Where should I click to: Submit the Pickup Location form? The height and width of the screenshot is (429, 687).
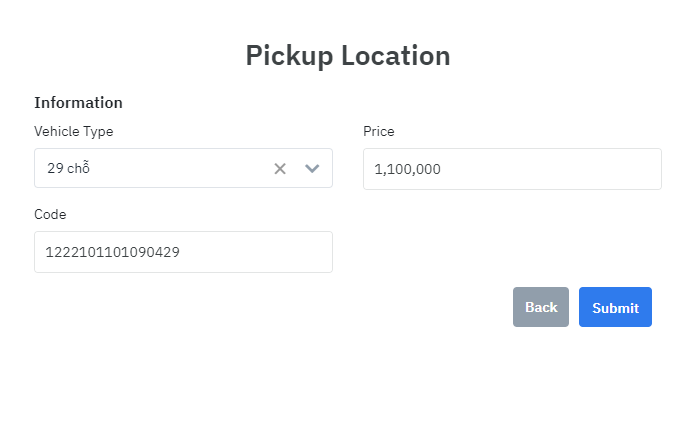coord(615,307)
